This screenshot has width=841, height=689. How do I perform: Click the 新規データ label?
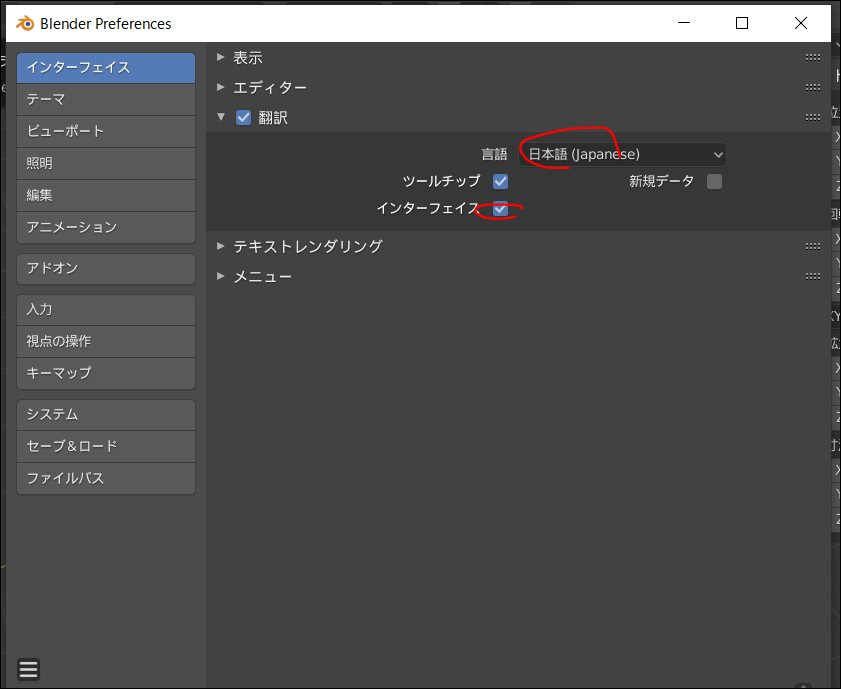tap(661, 181)
